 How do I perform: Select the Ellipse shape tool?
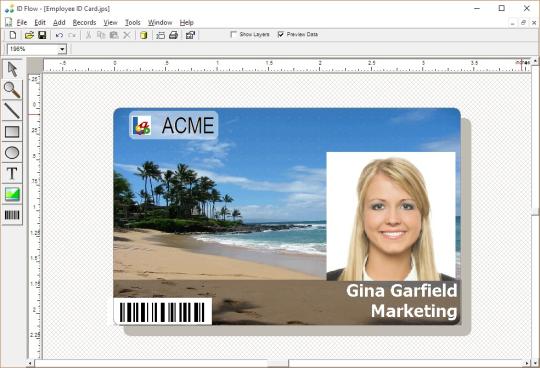click(12, 153)
